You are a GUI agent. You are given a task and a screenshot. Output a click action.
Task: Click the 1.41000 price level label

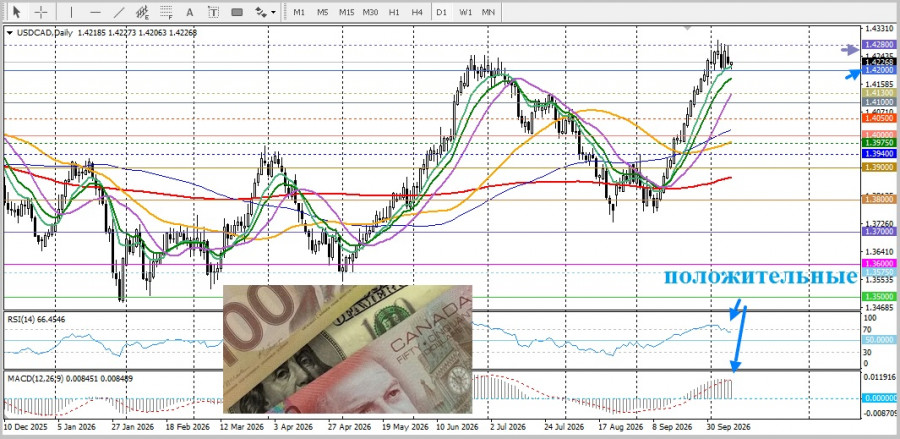point(879,101)
